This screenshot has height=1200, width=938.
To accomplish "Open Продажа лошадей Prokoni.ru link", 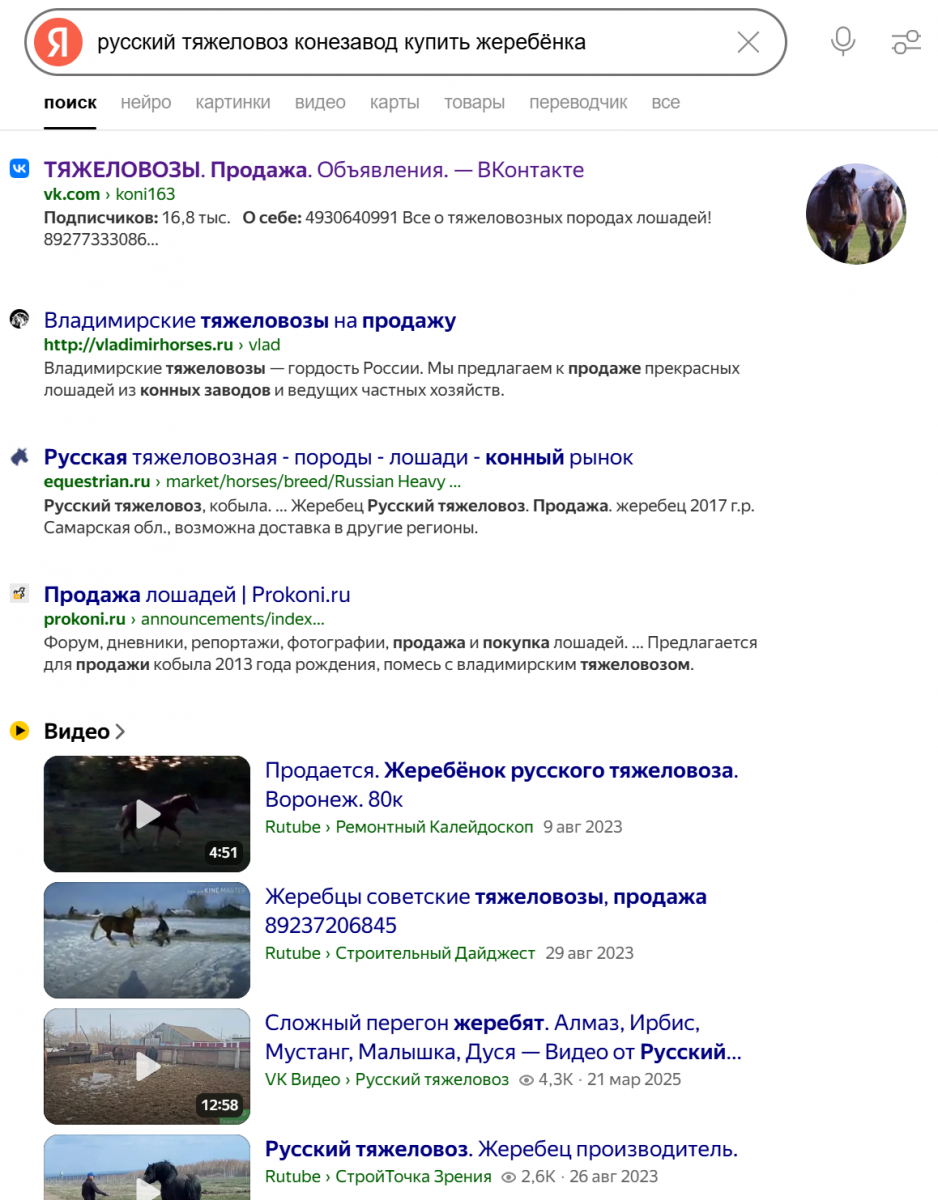I will [197, 595].
